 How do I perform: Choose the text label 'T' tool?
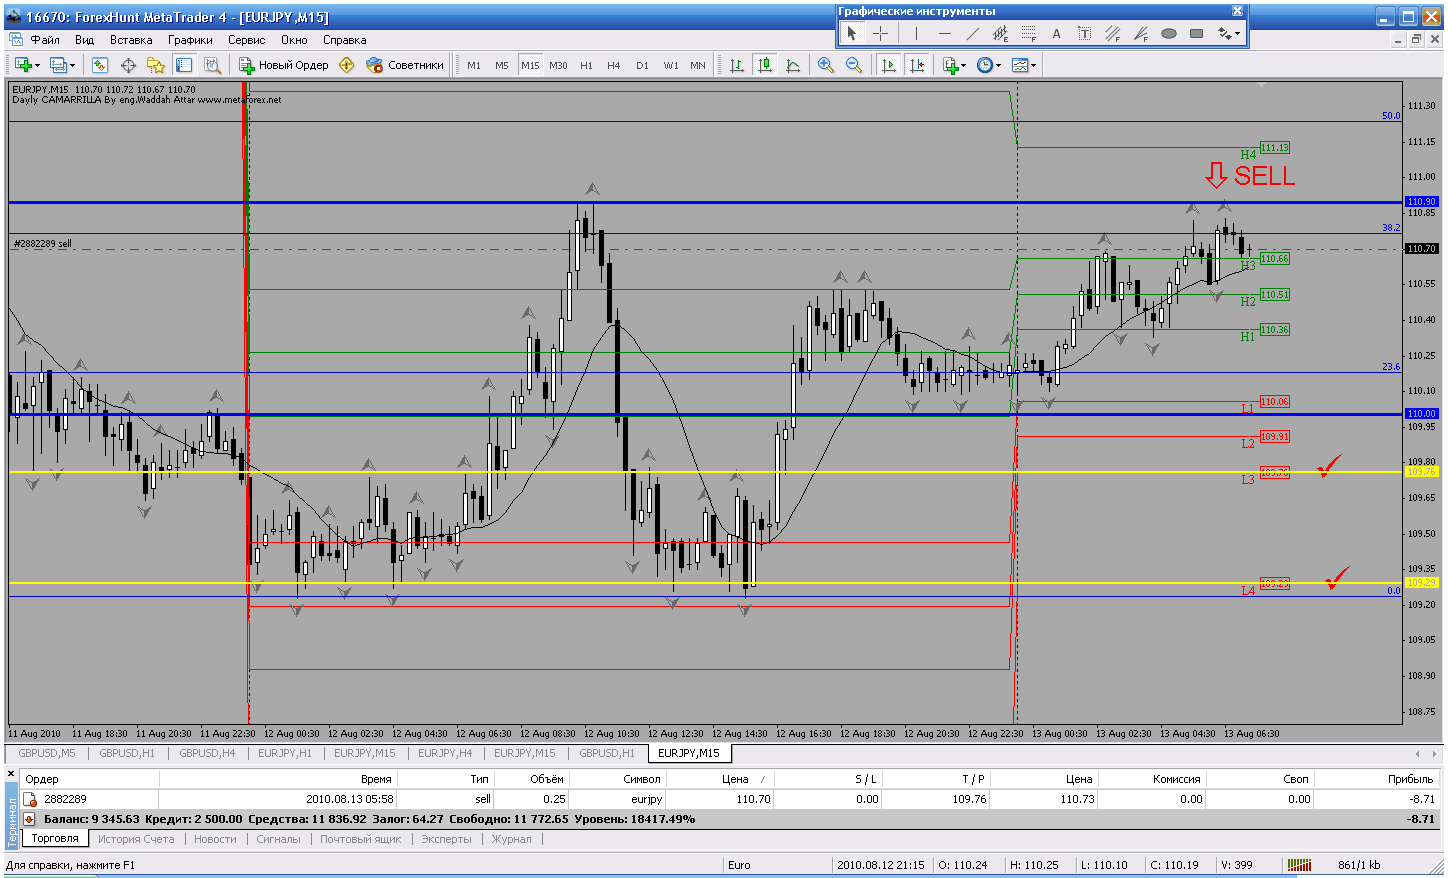1084,33
